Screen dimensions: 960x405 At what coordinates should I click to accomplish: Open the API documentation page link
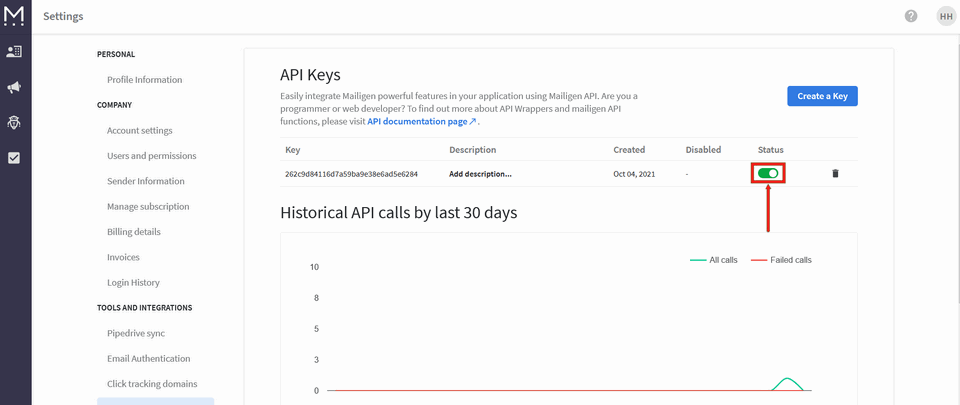(421, 121)
